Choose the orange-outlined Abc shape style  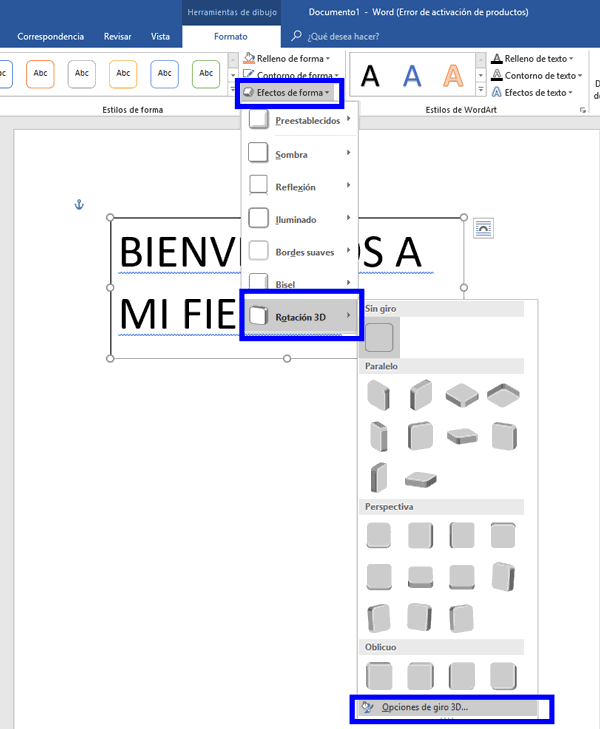point(40,74)
